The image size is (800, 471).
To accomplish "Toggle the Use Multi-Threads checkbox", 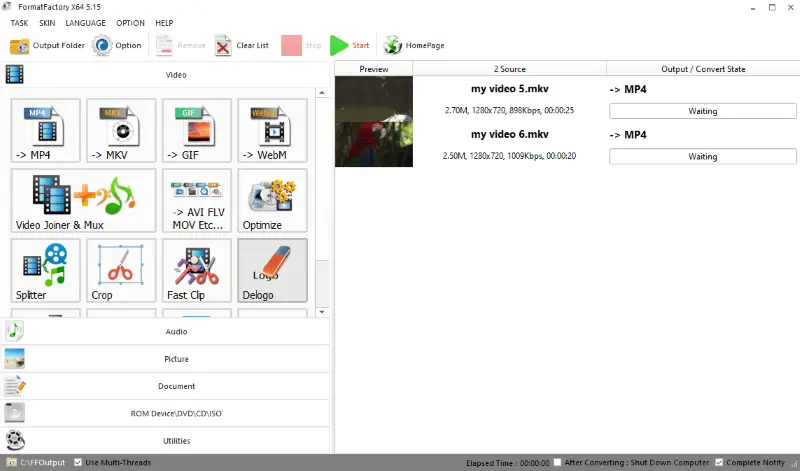I will point(78,462).
